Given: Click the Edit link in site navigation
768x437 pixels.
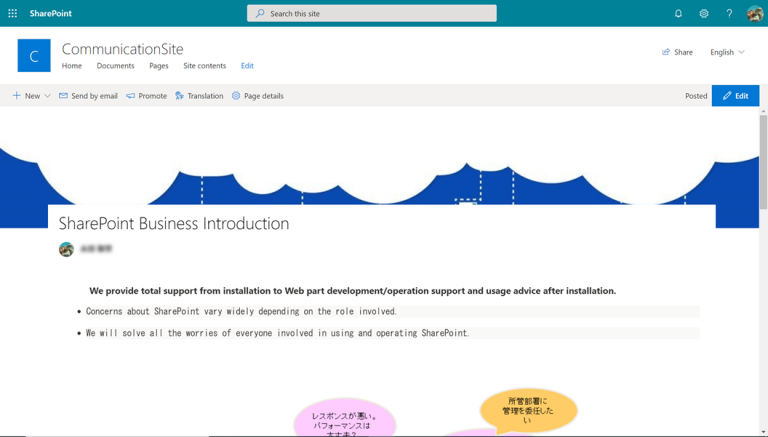Looking at the screenshot, I should click(247, 66).
